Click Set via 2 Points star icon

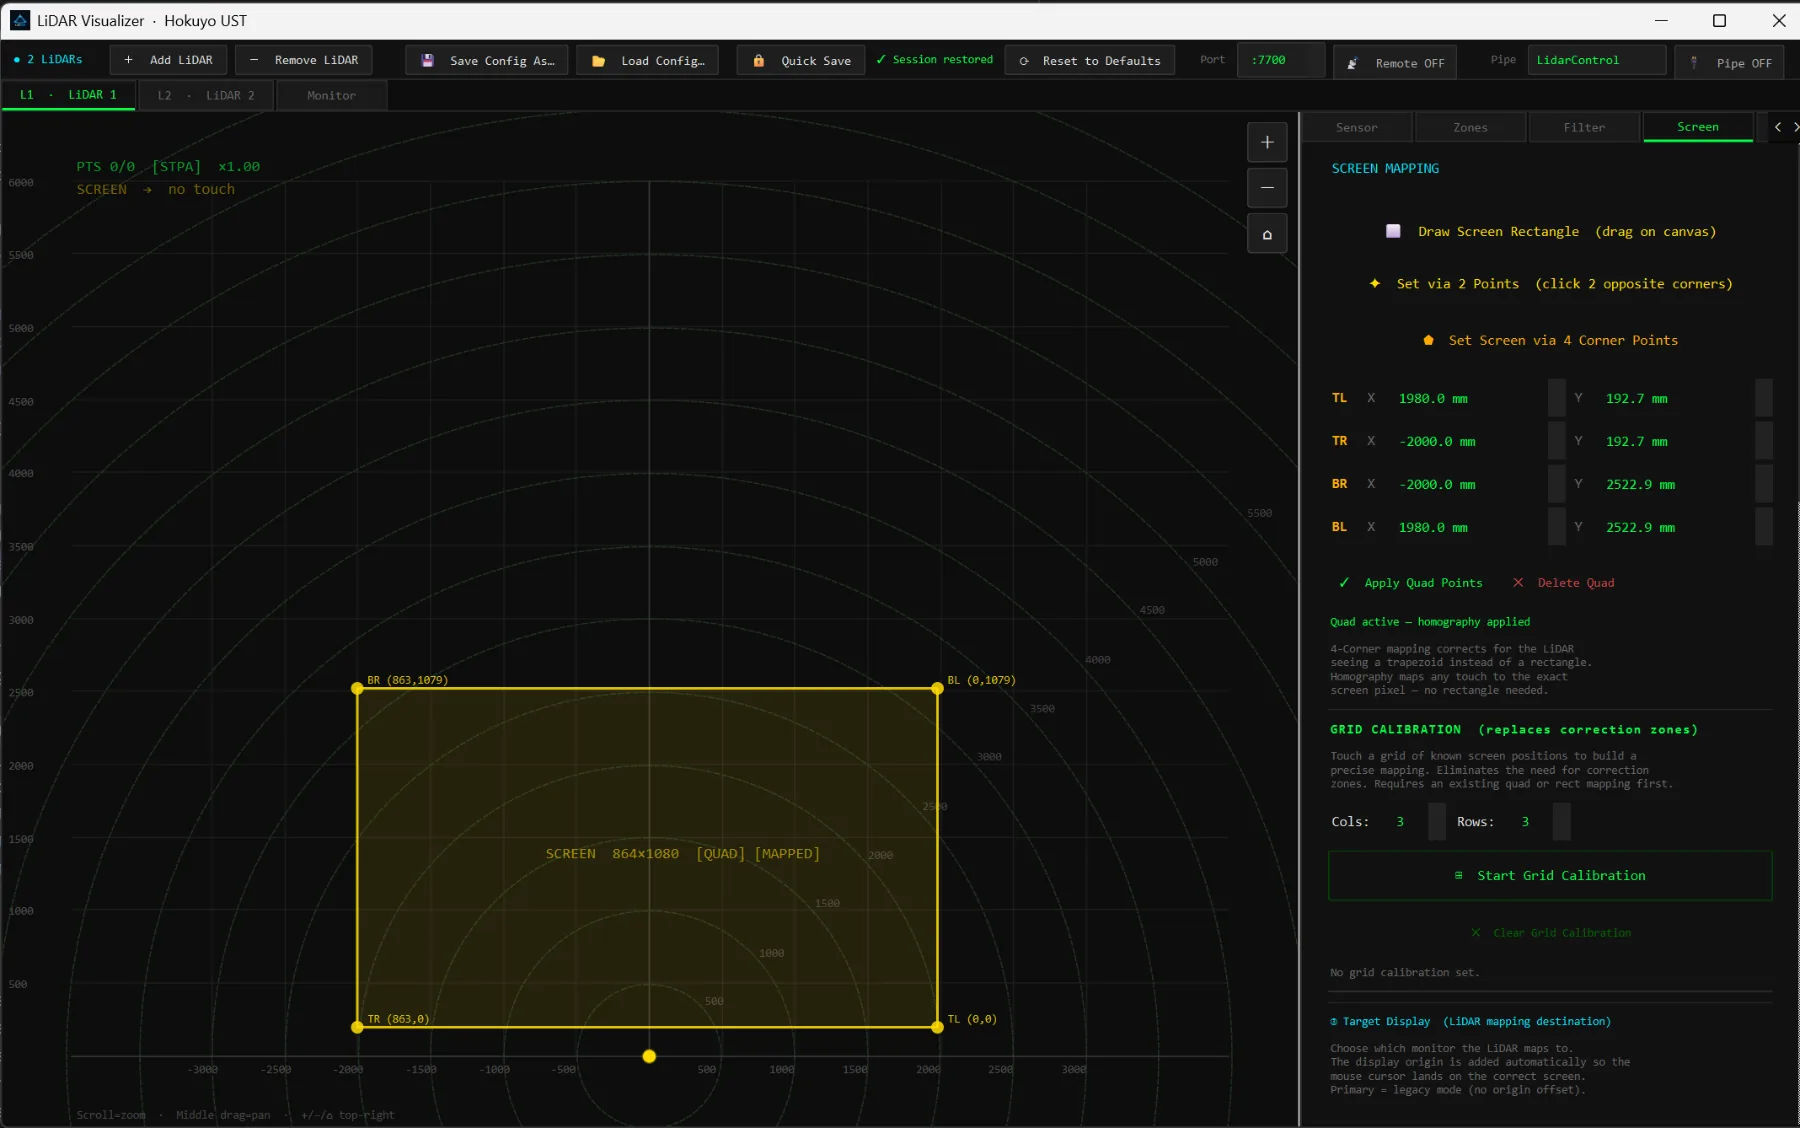click(x=1375, y=284)
